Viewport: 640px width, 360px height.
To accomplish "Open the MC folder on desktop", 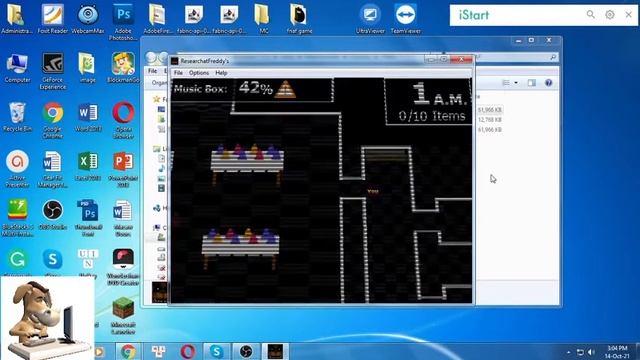I will pos(263,19).
